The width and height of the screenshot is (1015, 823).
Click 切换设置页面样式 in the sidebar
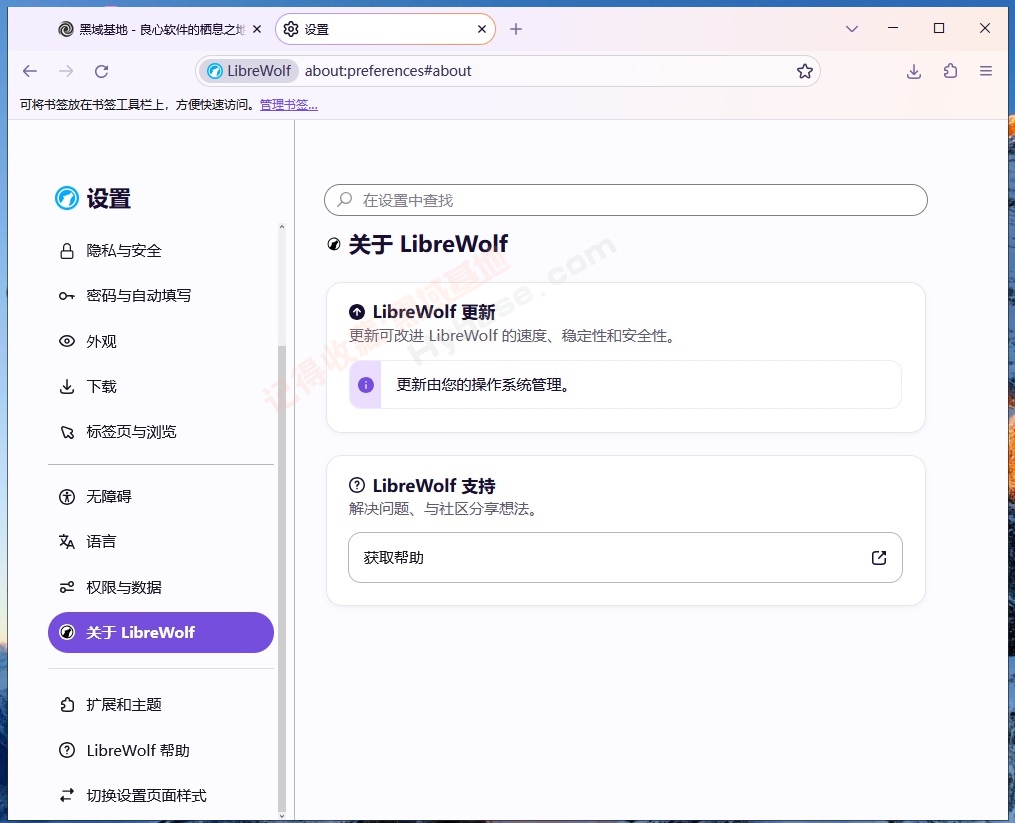[x=161, y=796]
